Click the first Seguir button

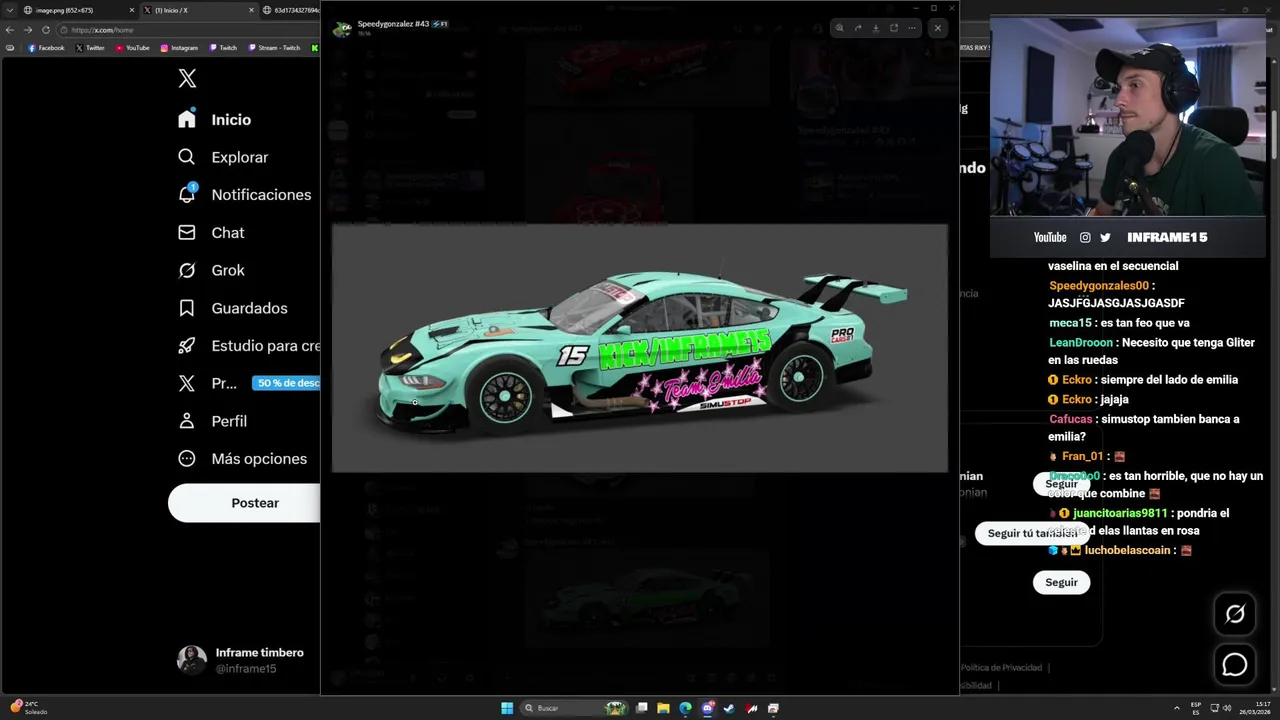(1061, 484)
